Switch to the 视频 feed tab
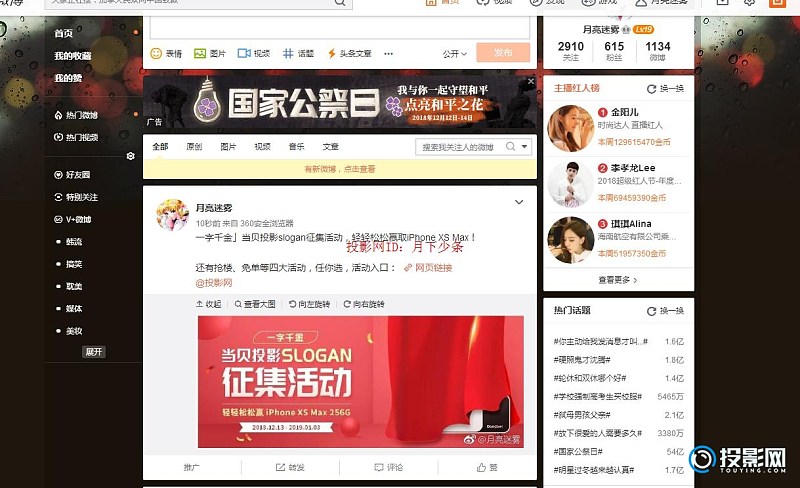 [262, 147]
